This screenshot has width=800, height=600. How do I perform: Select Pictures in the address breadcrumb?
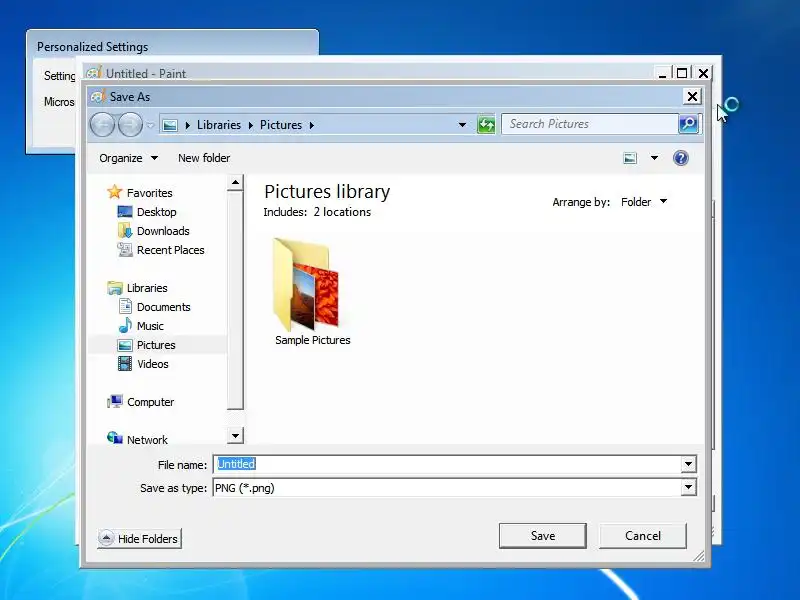click(x=281, y=125)
